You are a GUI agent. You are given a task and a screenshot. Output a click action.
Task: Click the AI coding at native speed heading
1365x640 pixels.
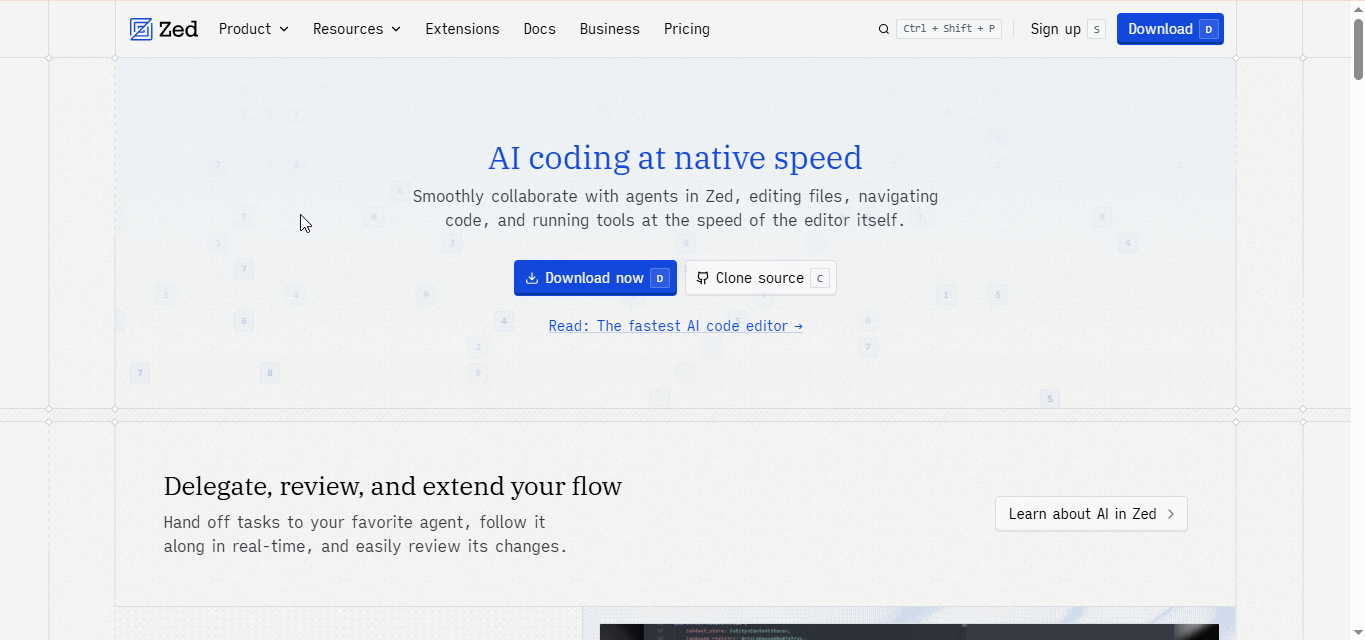point(675,158)
